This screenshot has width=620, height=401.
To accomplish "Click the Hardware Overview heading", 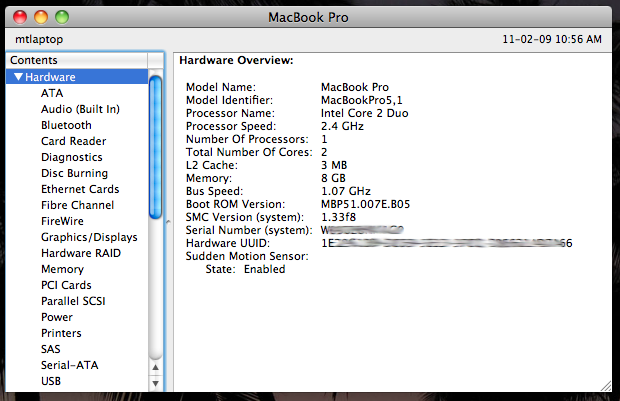I will click(x=236, y=60).
